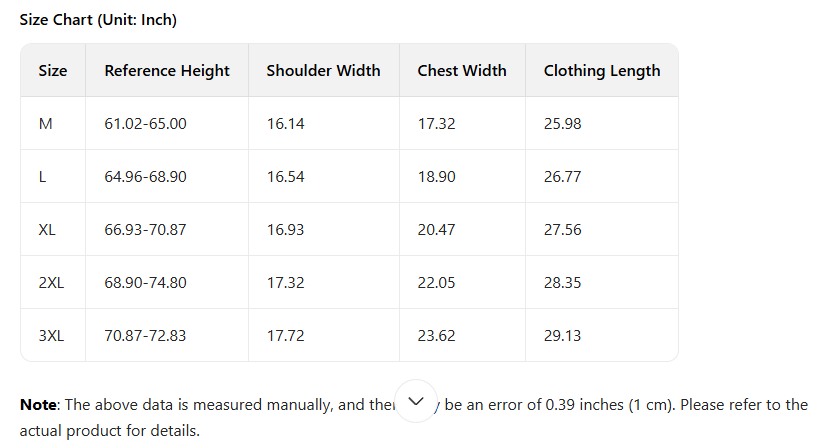
Task: Click the Size Chart (Unit: Inch) heading
Action: pyautogui.click(x=98, y=20)
